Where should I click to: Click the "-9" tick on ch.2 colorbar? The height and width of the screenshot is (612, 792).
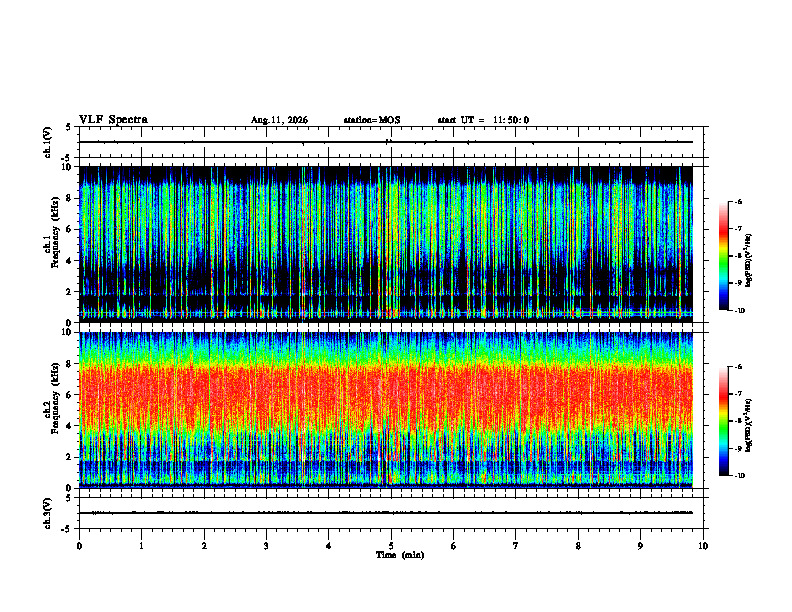(x=738, y=448)
